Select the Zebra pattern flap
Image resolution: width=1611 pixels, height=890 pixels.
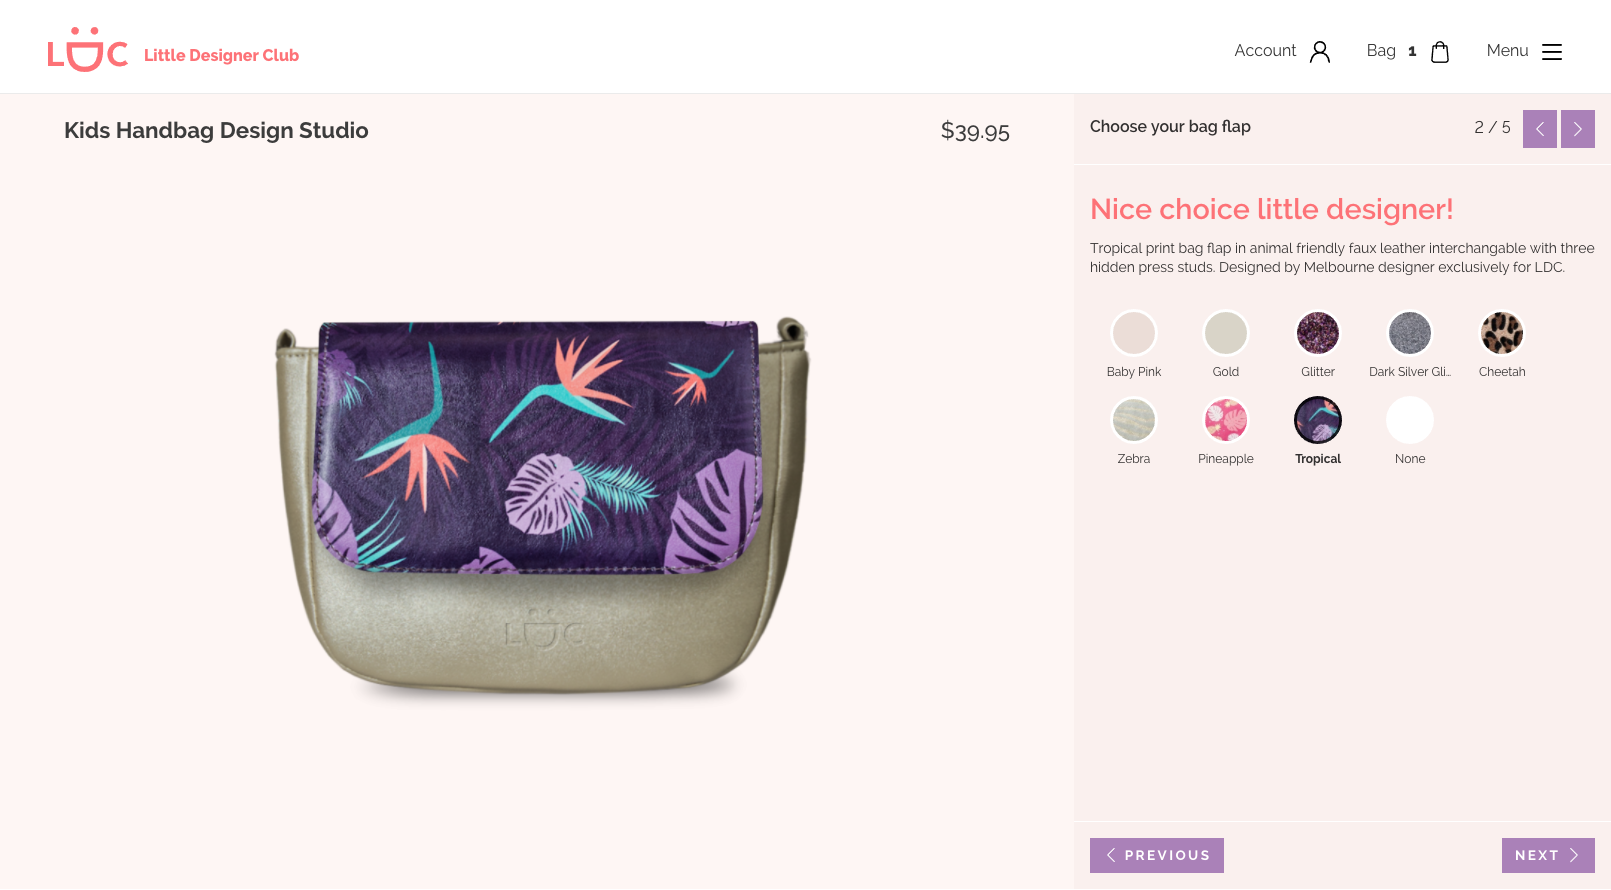point(1133,420)
